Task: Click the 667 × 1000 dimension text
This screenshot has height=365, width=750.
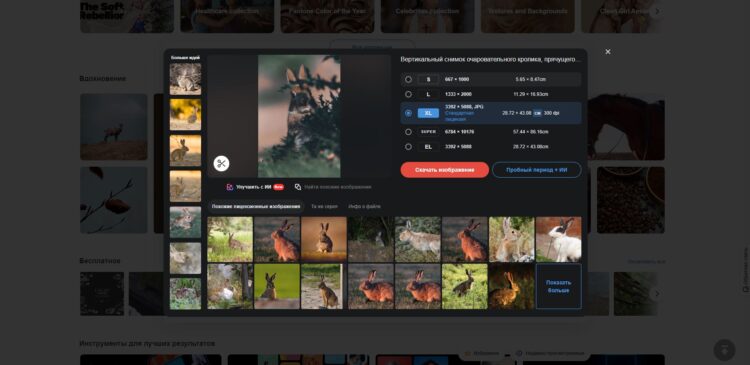Action: click(457, 79)
